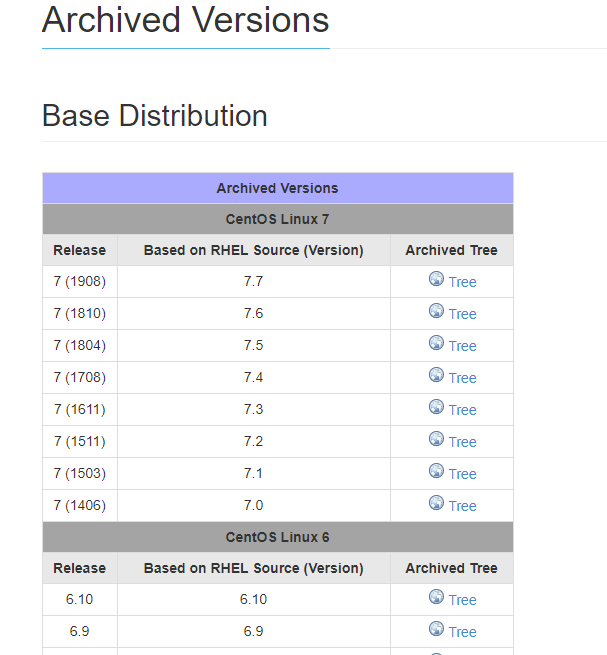Click the globe icon in the 7 (1804) row
This screenshot has width=607, height=655.
pos(436,343)
